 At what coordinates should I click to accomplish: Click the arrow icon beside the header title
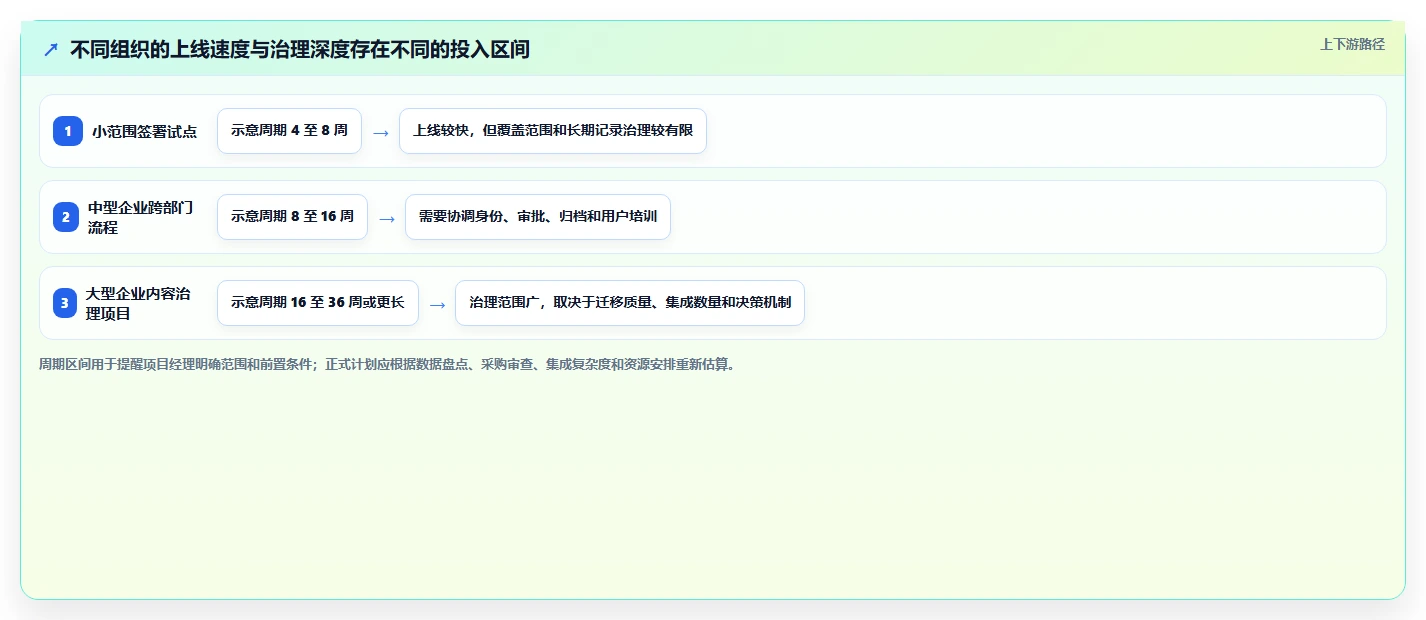point(51,49)
